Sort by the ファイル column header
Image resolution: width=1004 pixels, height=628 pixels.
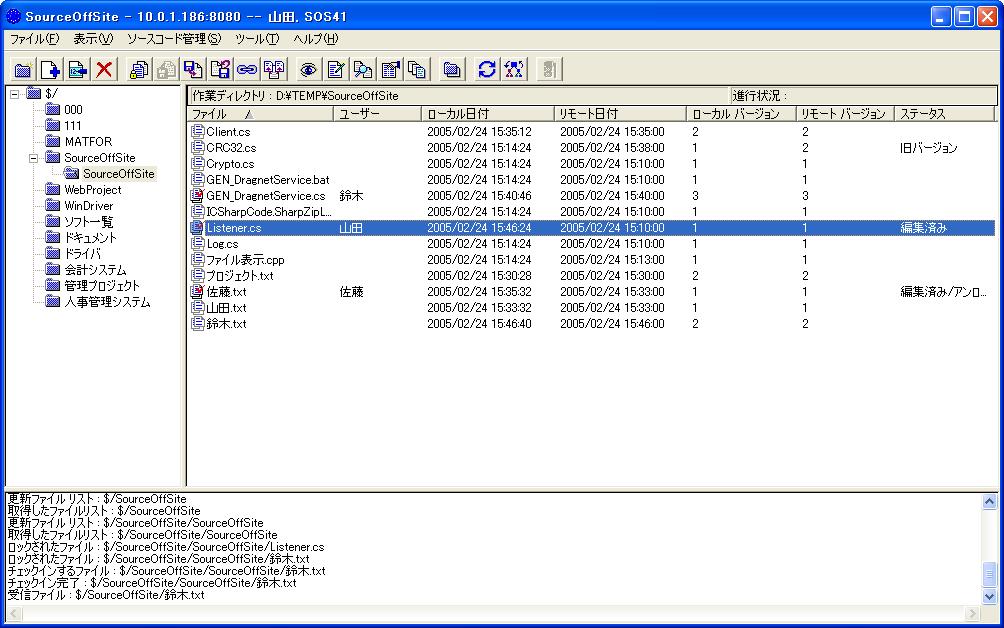tap(261, 114)
